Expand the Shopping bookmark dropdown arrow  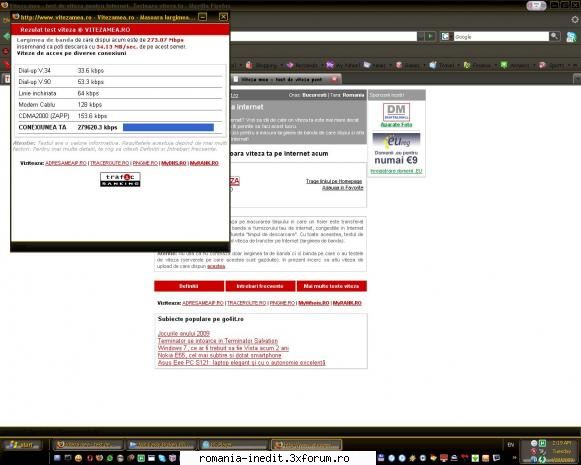coord(282,66)
